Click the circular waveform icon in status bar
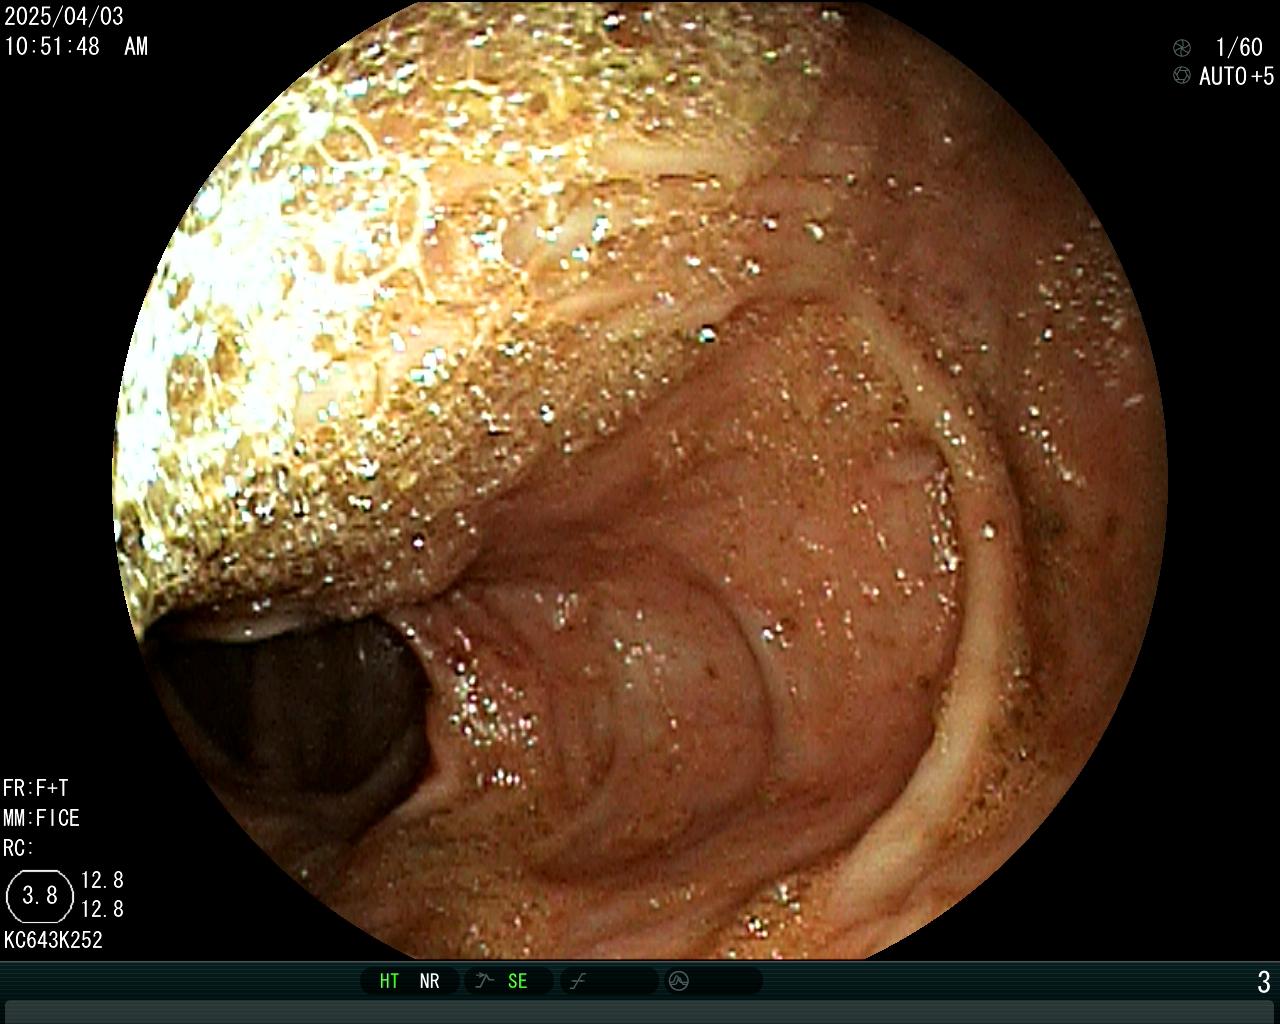Viewport: 1280px width, 1024px height. pos(679,981)
